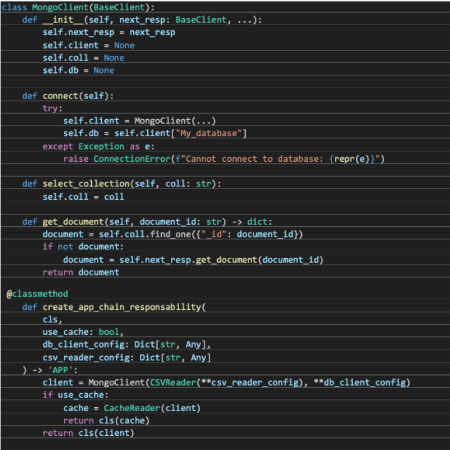Click the class MongoClient definition line
Image resolution: width=450 pixels, height=450 pixels.
pos(78,7)
